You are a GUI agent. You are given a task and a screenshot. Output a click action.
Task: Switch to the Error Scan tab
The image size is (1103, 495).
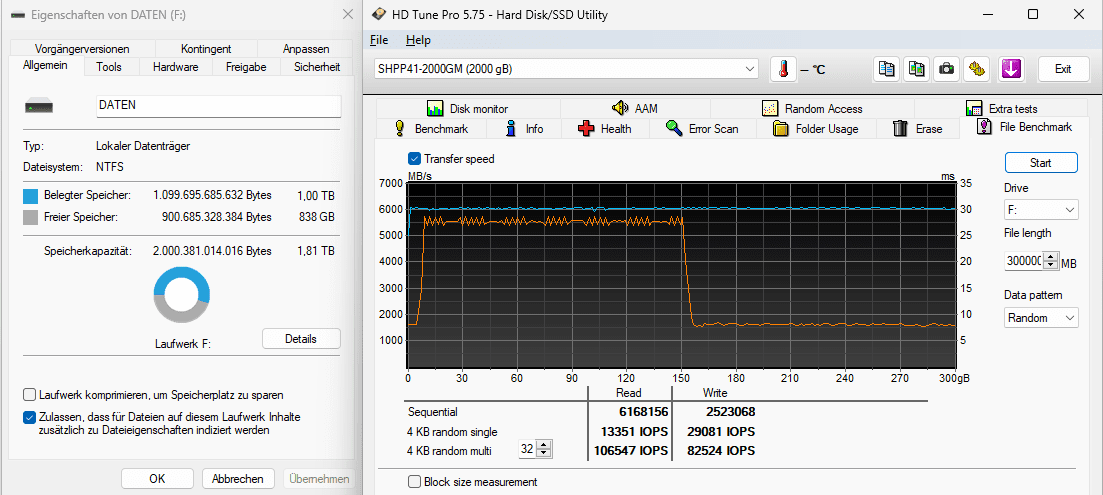click(x=703, y=129)
